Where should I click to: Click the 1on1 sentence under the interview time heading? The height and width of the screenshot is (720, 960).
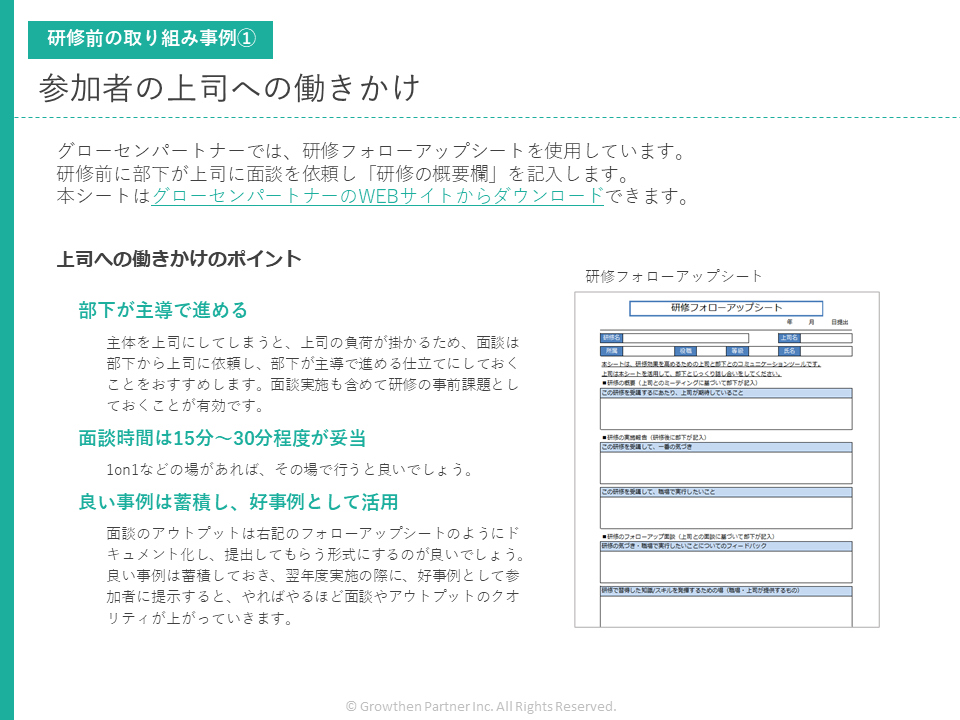289,470
